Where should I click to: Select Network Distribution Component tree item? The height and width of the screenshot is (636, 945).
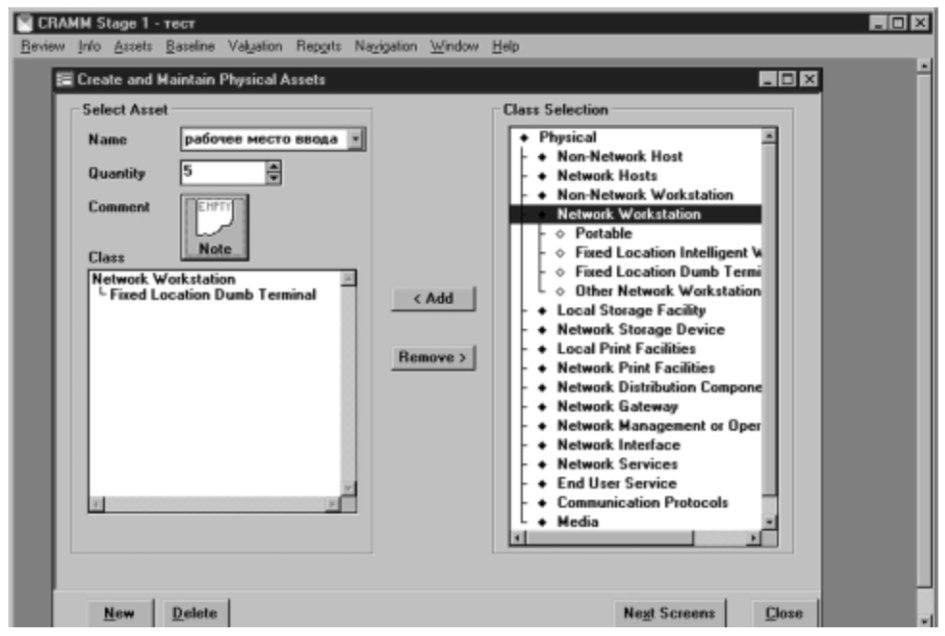[x=659, y=388]
